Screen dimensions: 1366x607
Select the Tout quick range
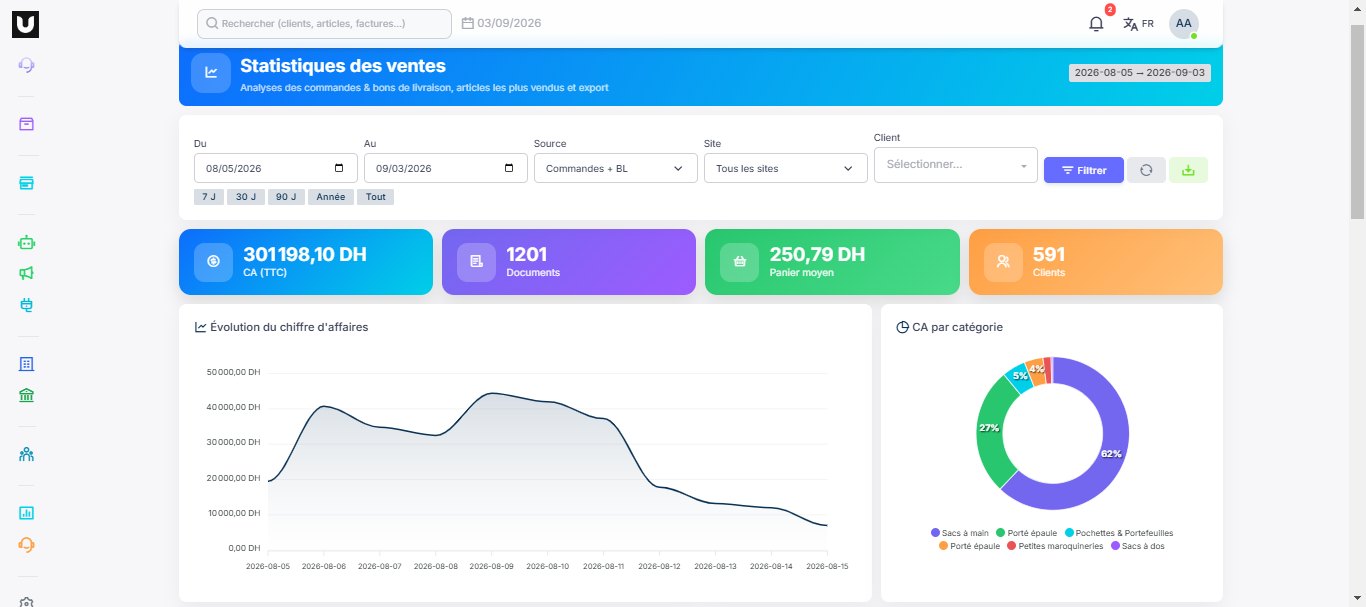376,197
